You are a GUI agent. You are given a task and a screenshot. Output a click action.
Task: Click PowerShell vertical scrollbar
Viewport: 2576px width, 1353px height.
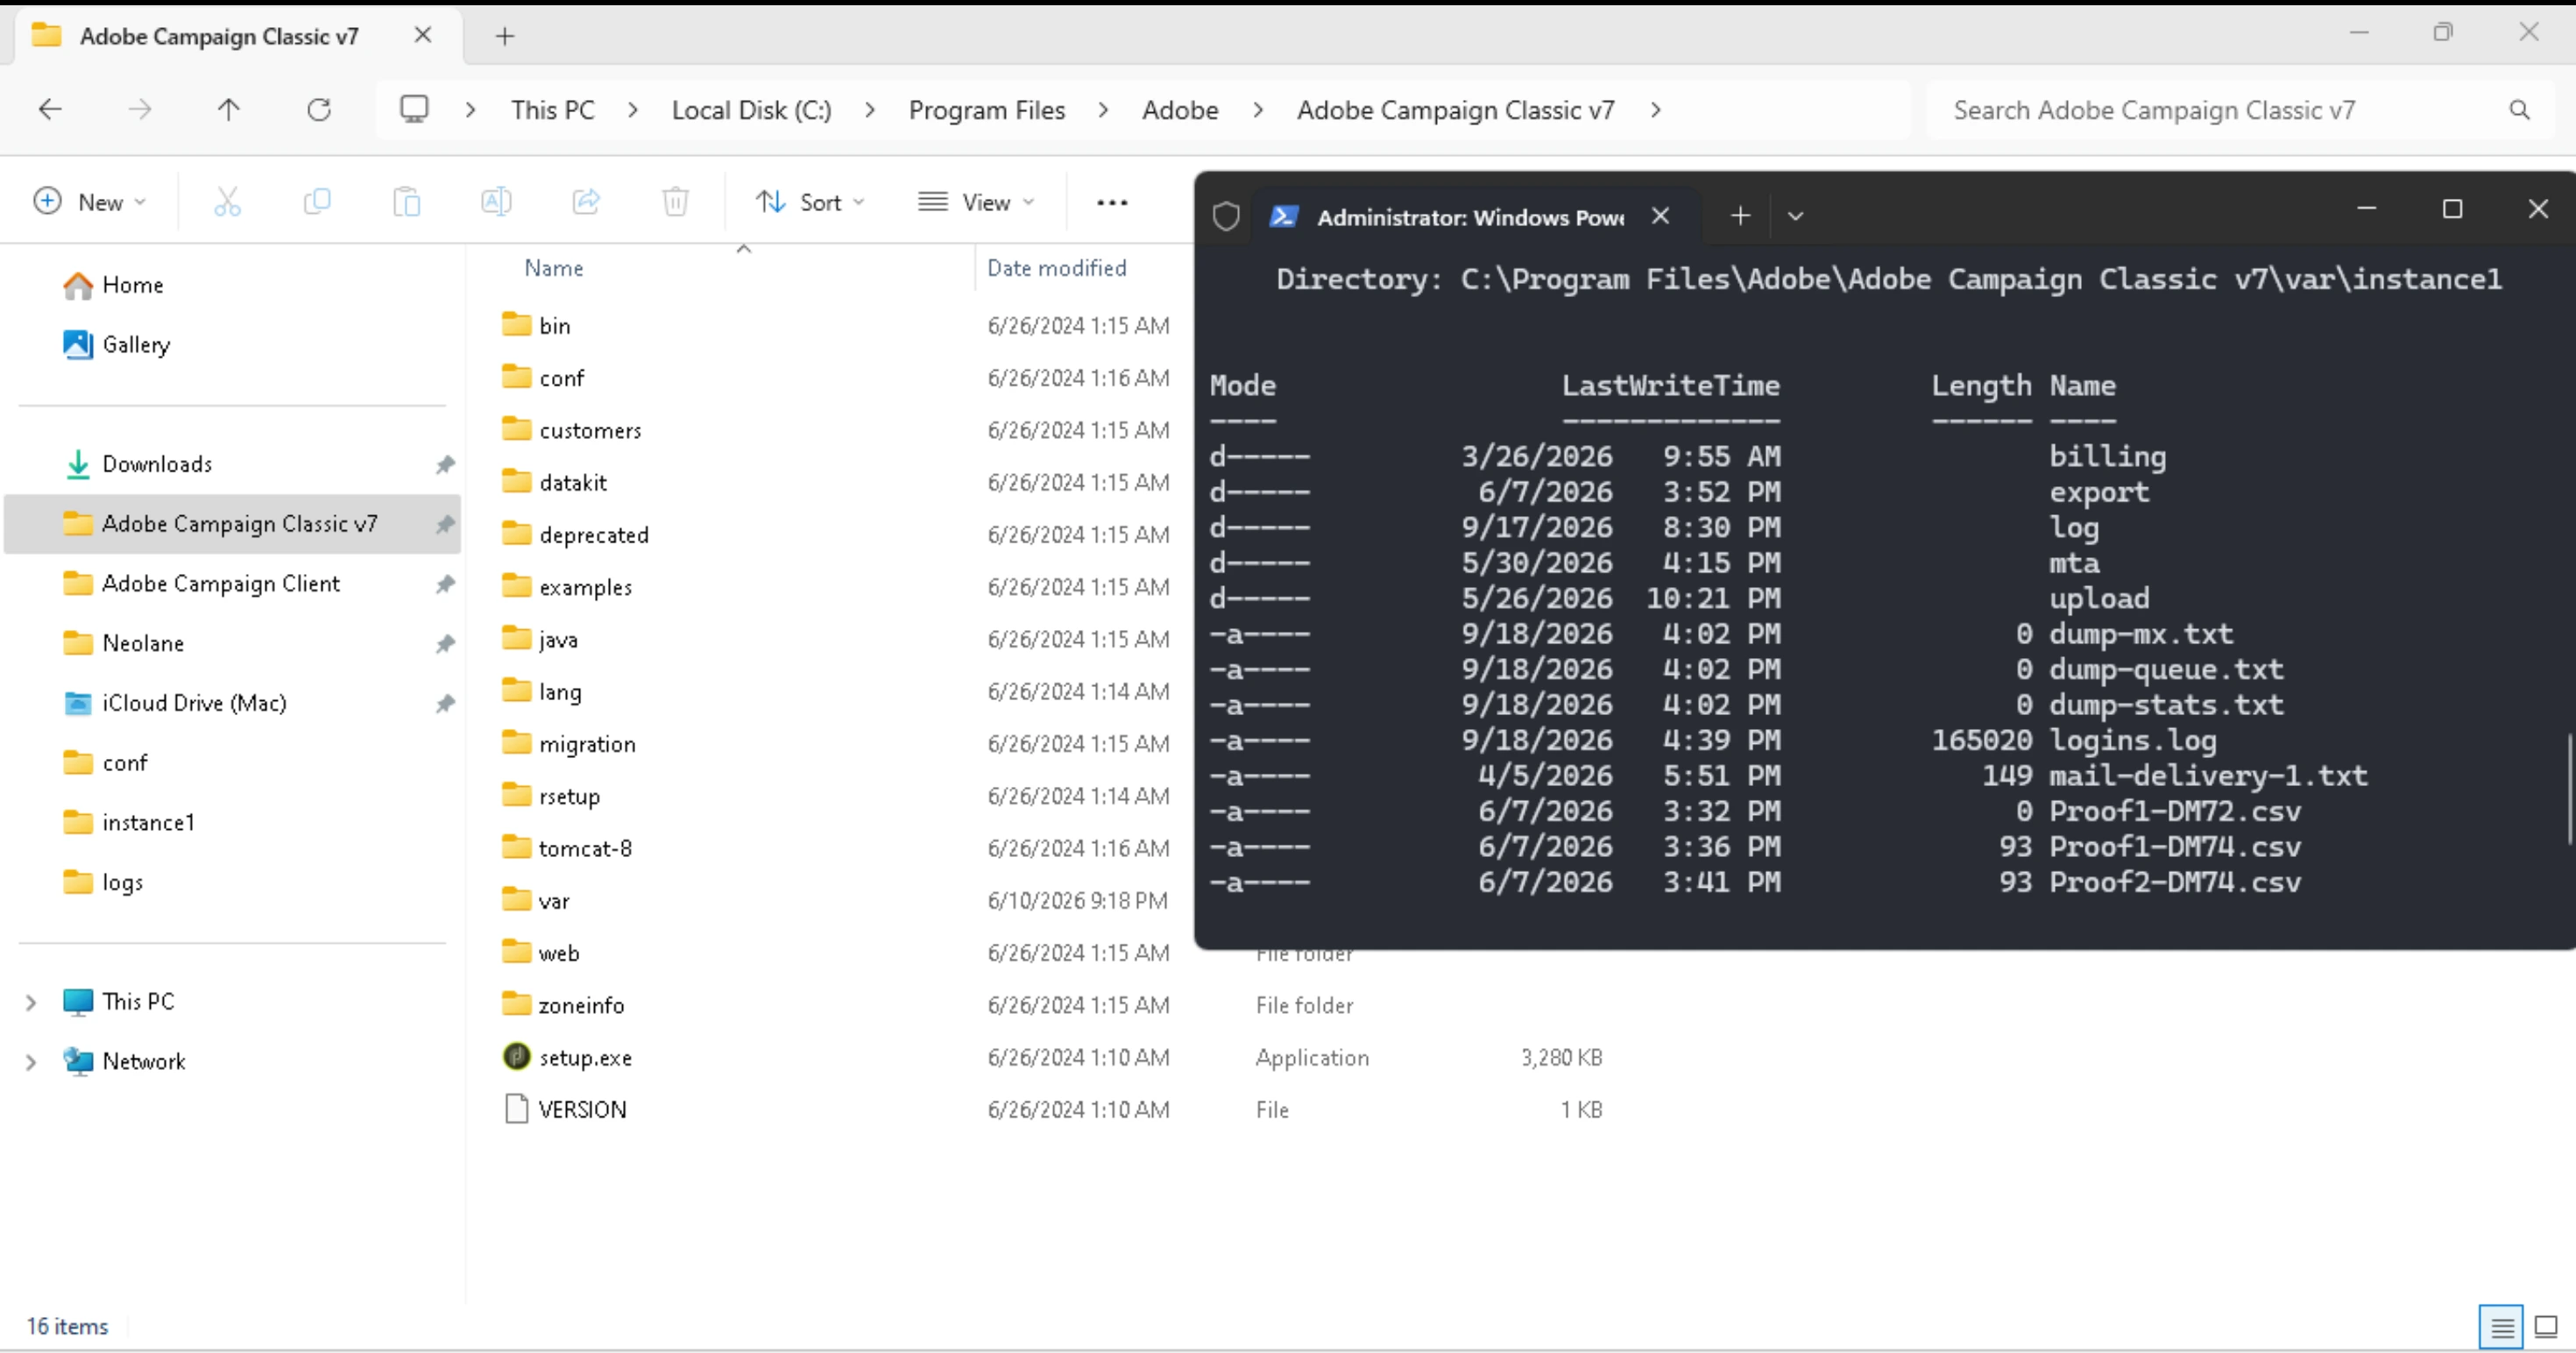pos(2568,790)
